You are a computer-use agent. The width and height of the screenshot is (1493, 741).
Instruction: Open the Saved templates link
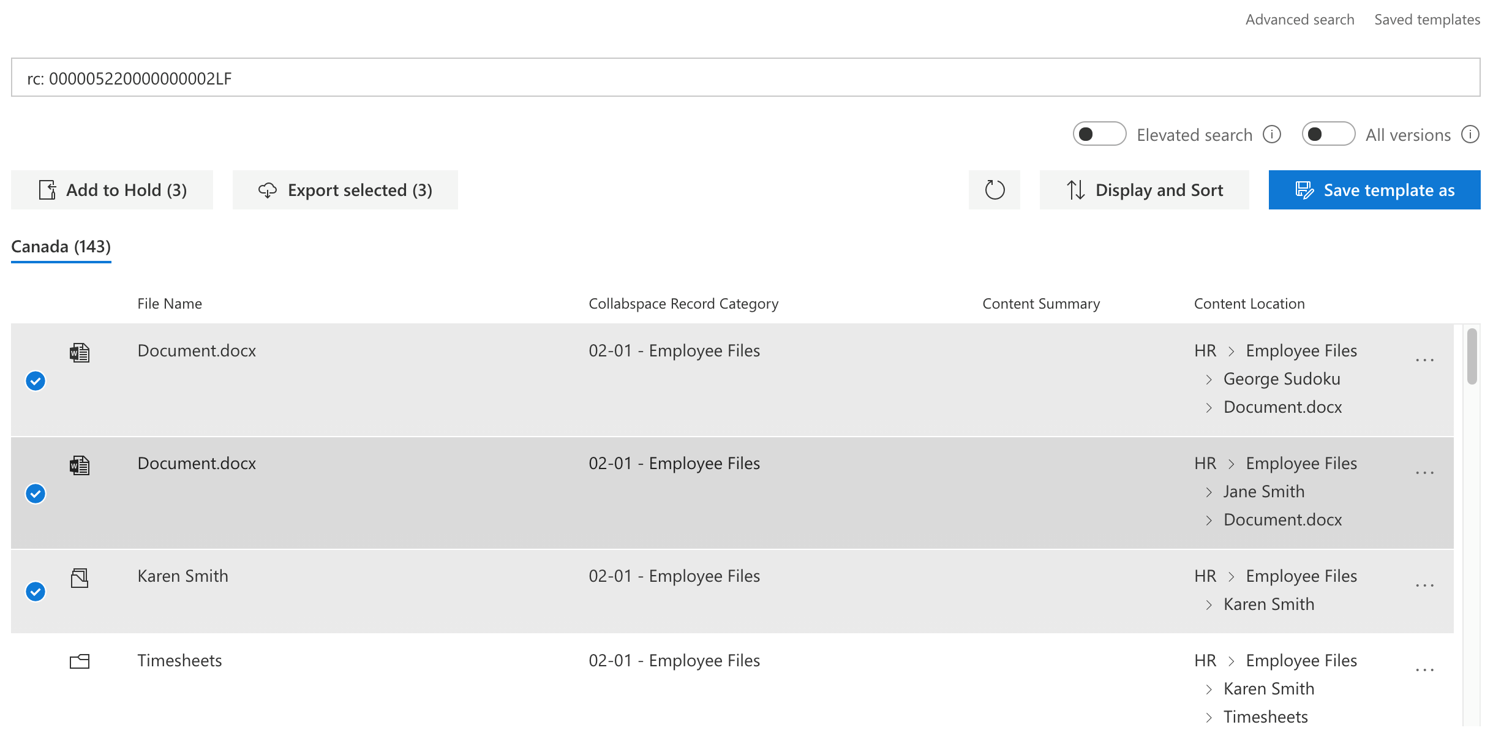point(1427,19)
